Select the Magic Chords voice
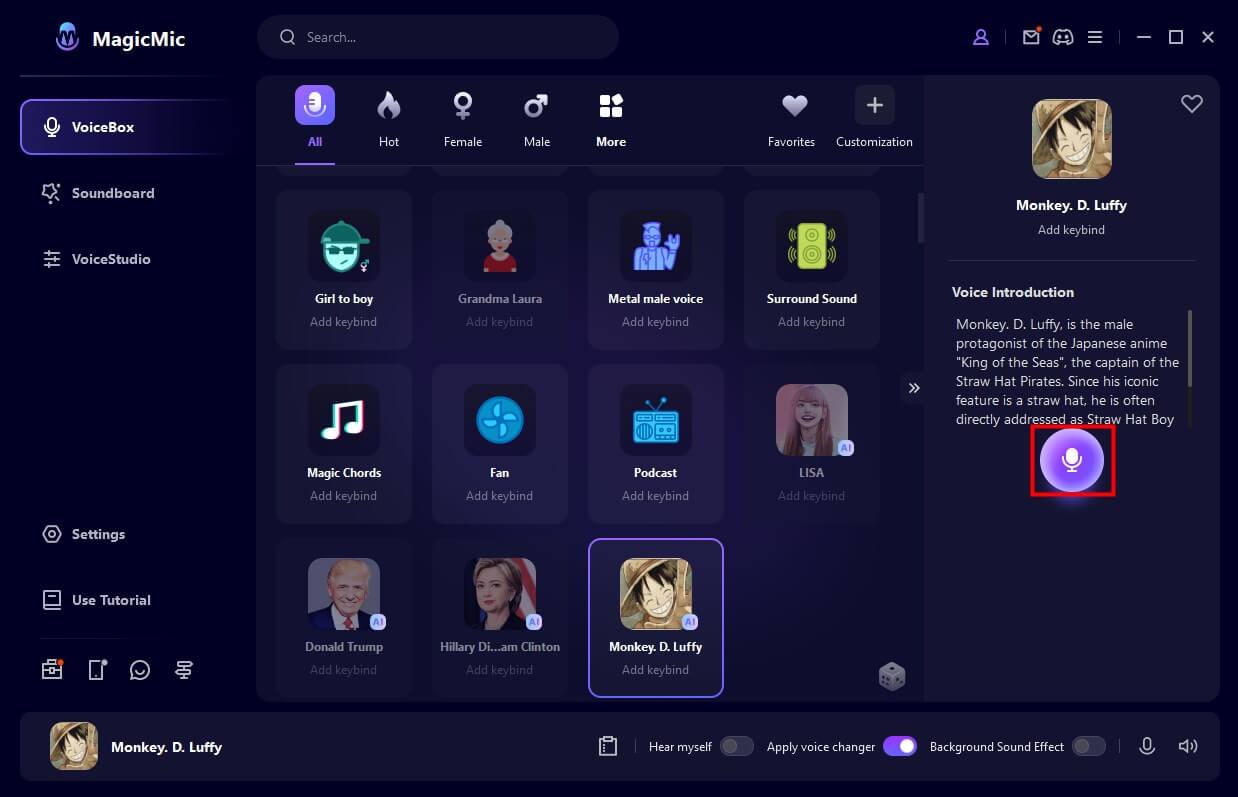This screenshot has width=1238, height=797. coord(344,443)
